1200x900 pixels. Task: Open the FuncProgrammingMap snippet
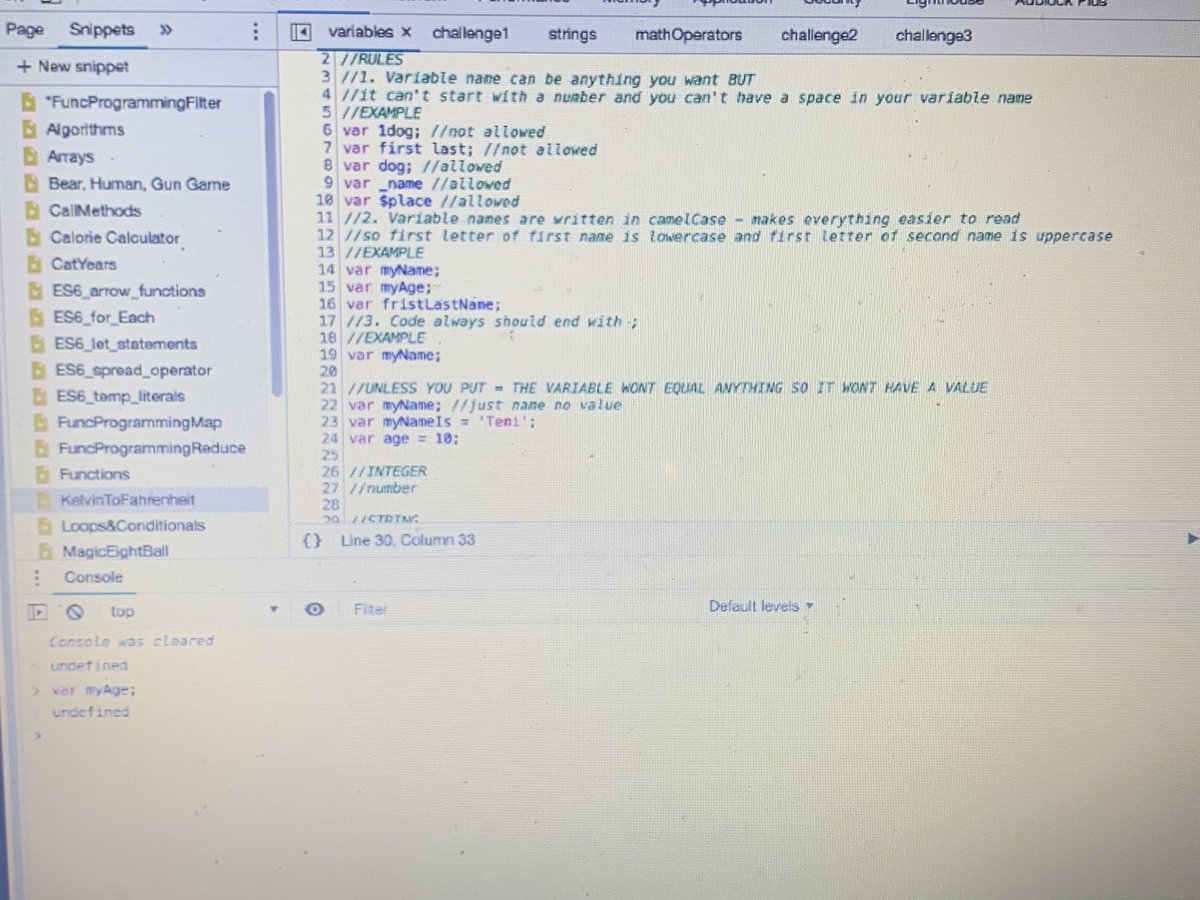pyautogui.click(x=139, y=422)
